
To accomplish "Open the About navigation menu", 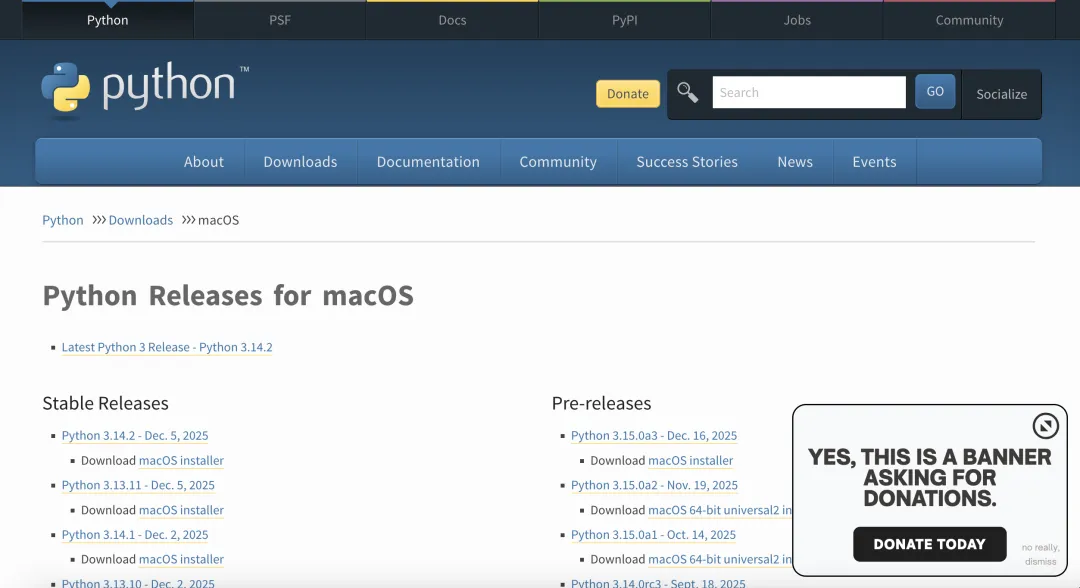I will [x=204, y=162].
